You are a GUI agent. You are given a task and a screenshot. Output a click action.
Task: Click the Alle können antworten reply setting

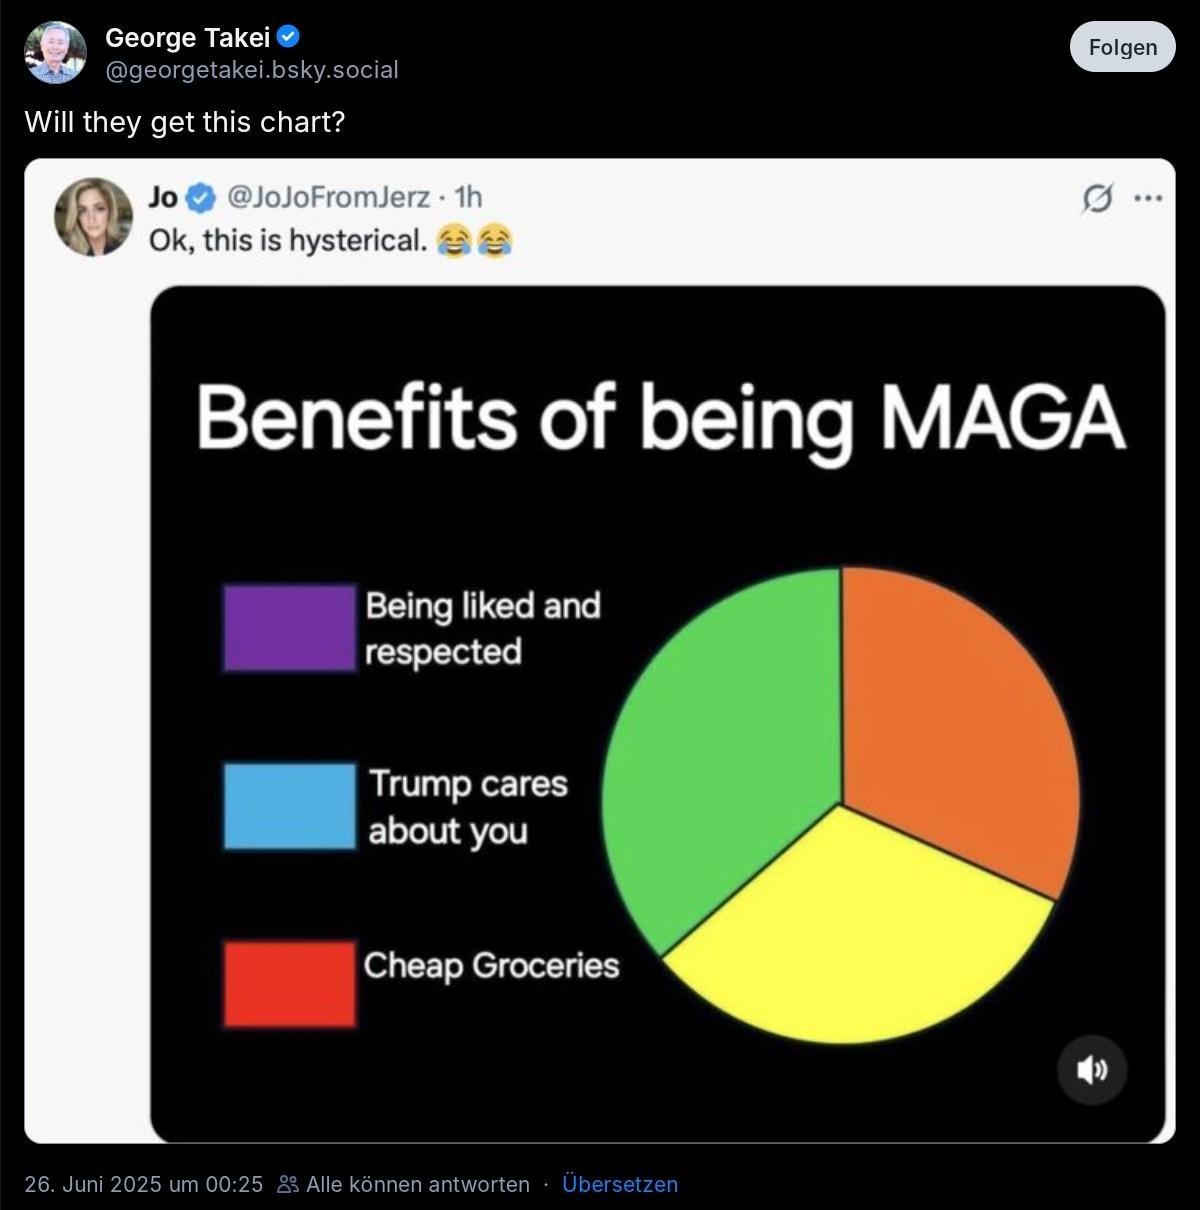tap(417, 1185)
